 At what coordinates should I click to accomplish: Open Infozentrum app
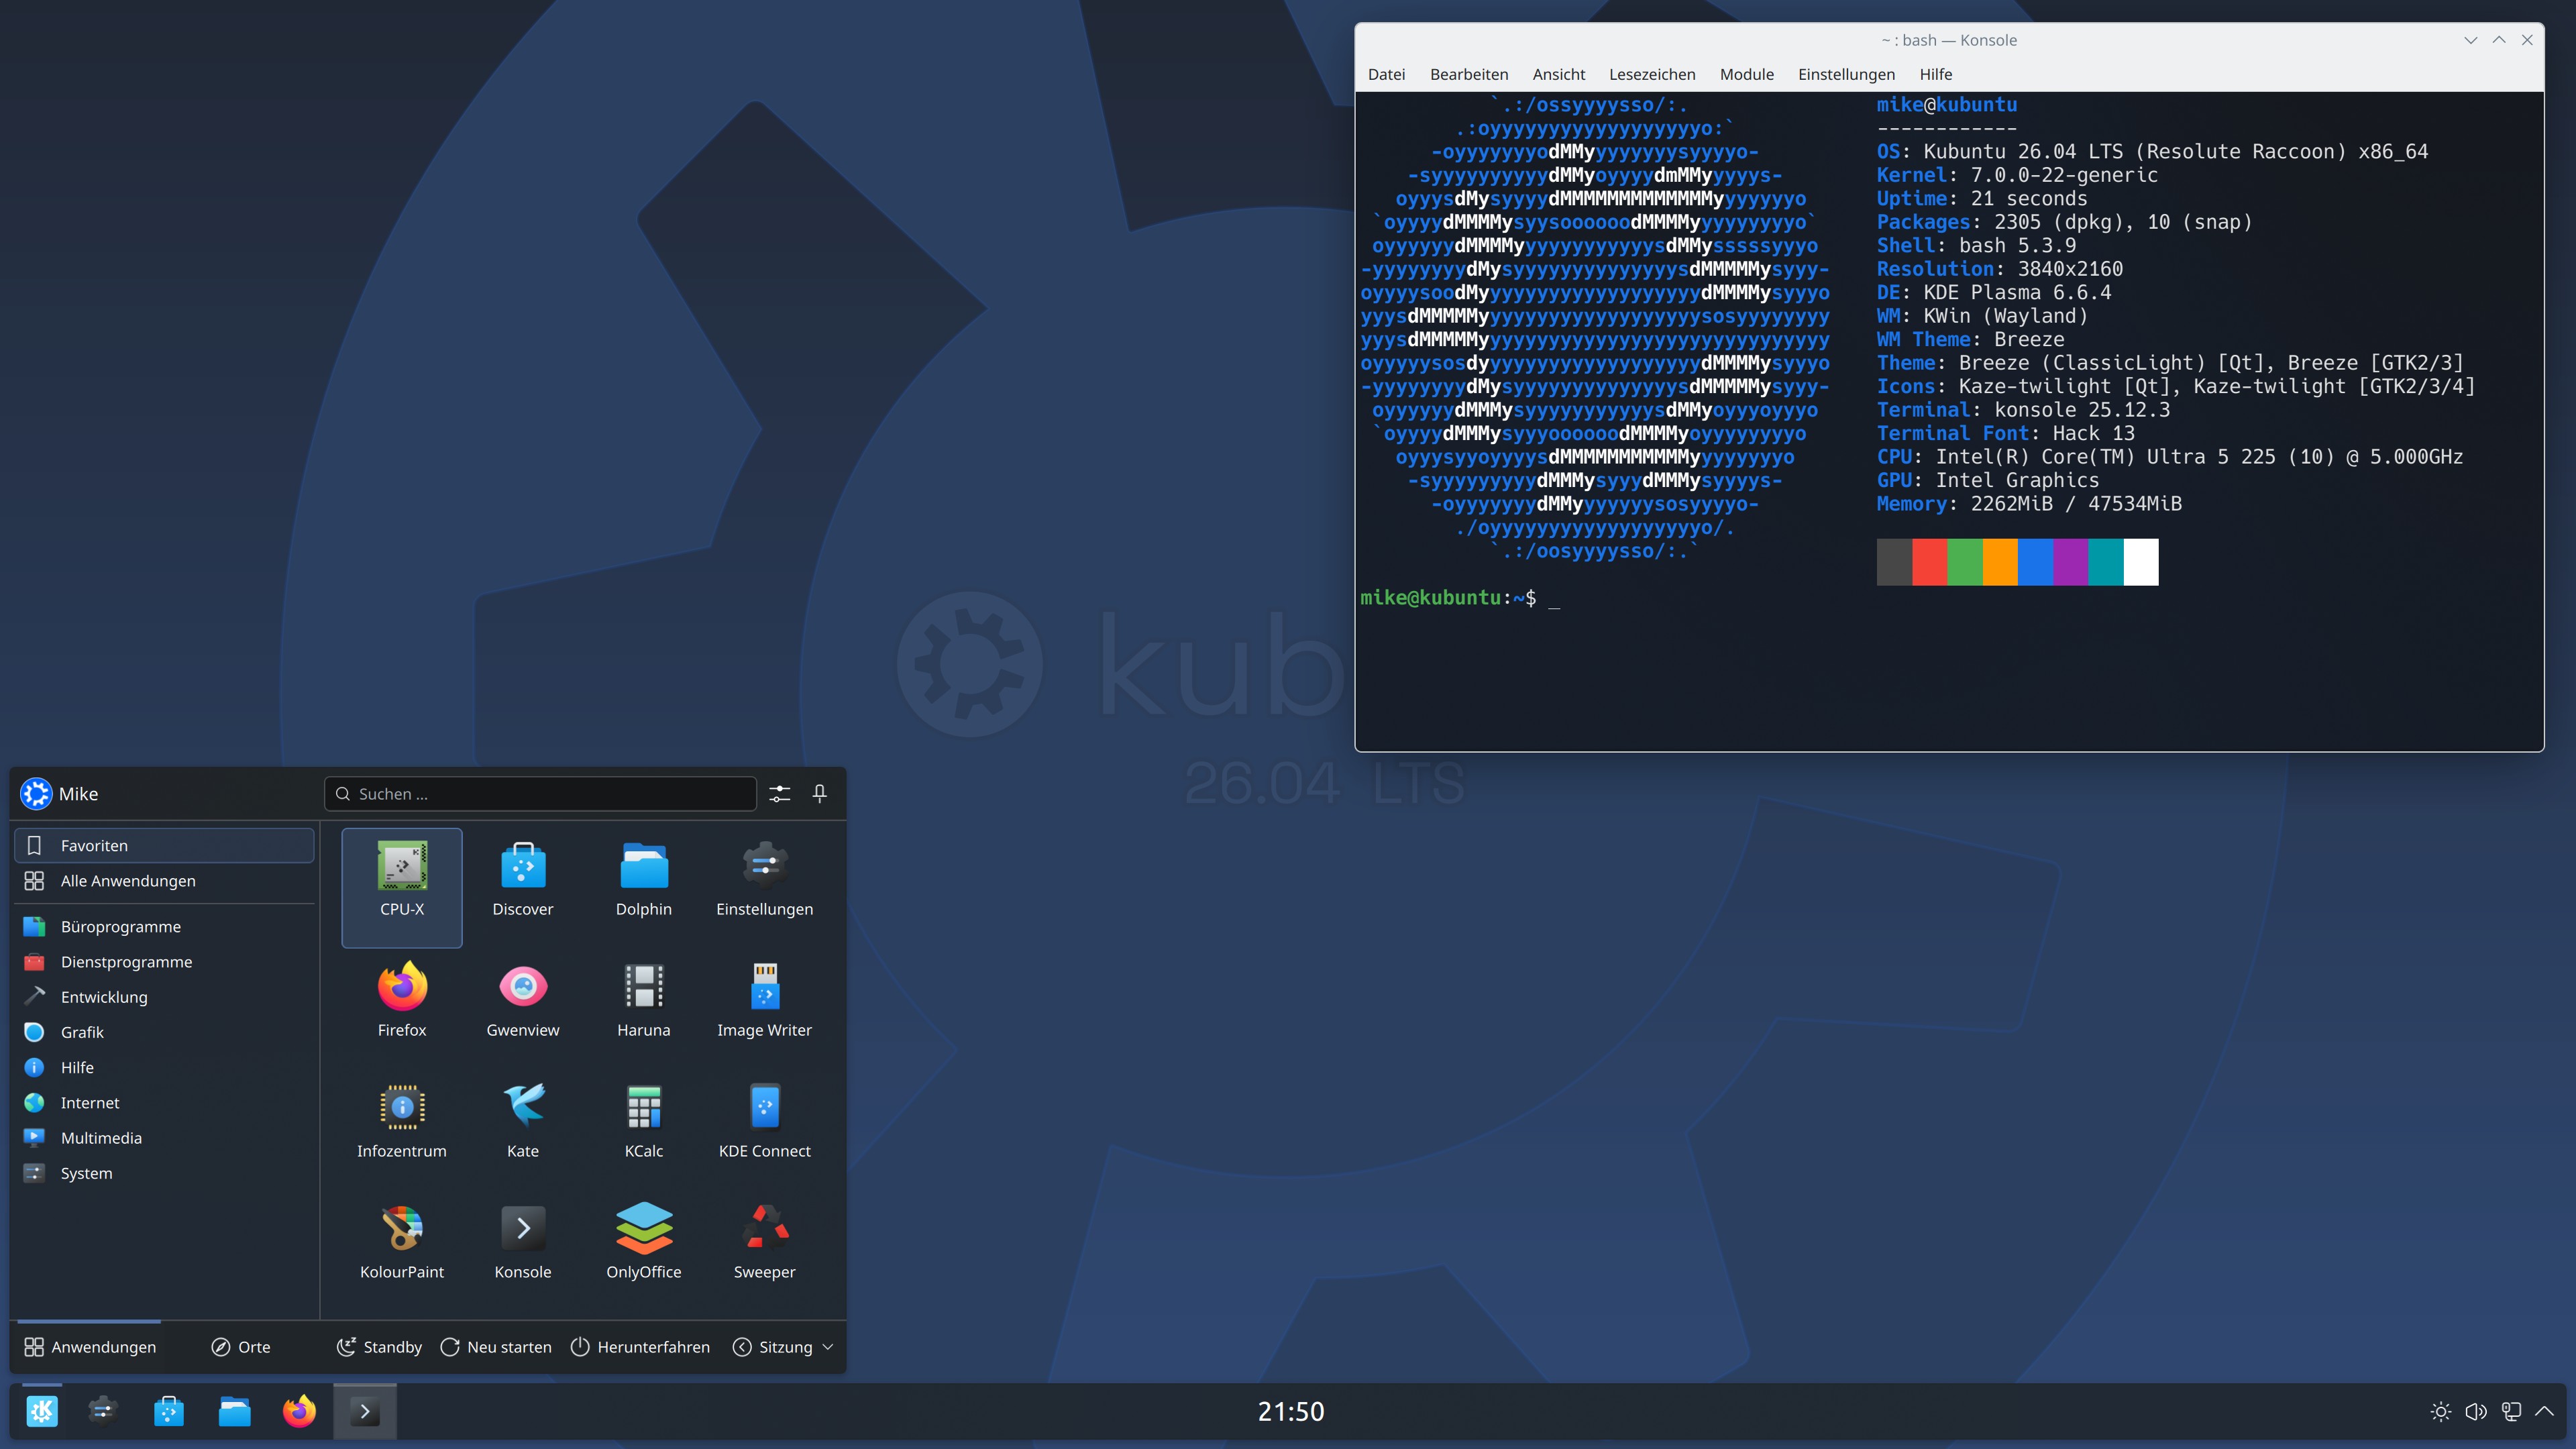[x=402, y=1129]
